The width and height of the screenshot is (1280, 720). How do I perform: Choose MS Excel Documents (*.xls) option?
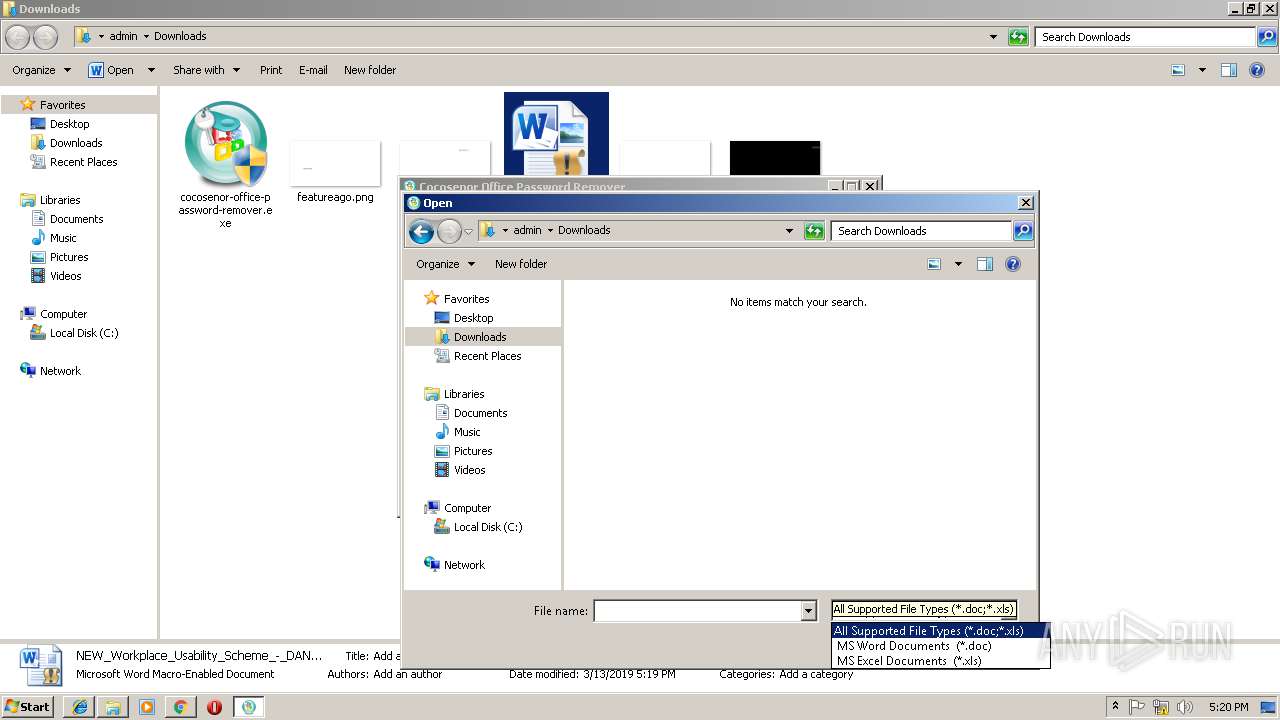click(x=941, y=661)
